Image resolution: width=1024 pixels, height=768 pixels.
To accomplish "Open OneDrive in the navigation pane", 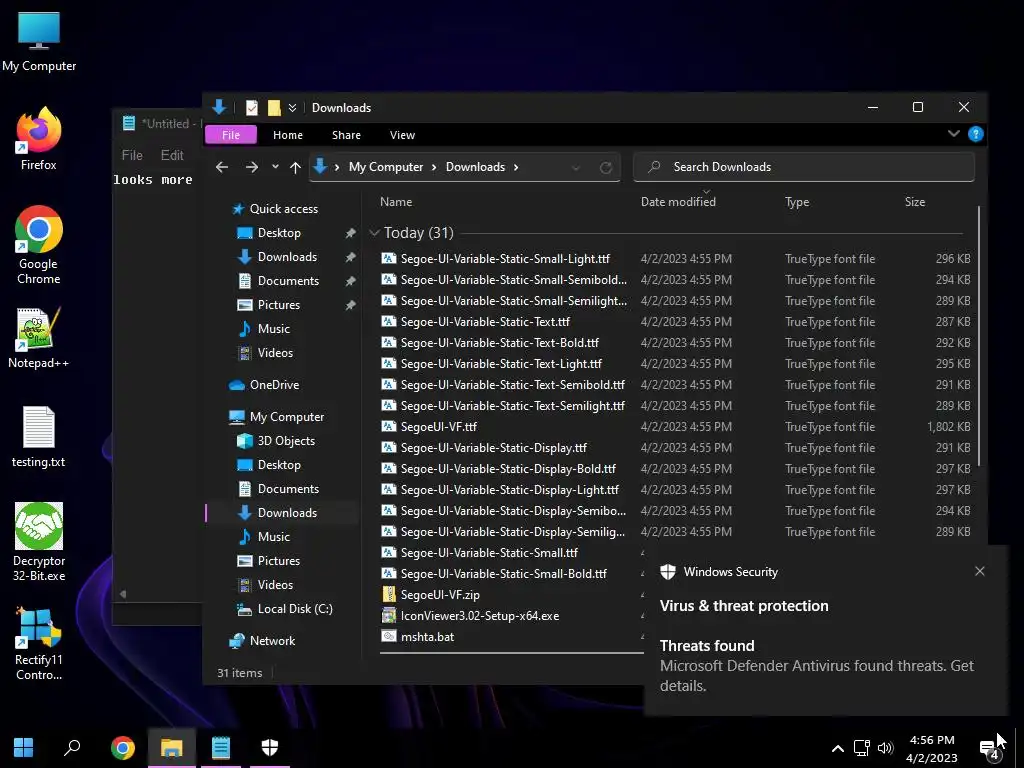I will [274, 385].
